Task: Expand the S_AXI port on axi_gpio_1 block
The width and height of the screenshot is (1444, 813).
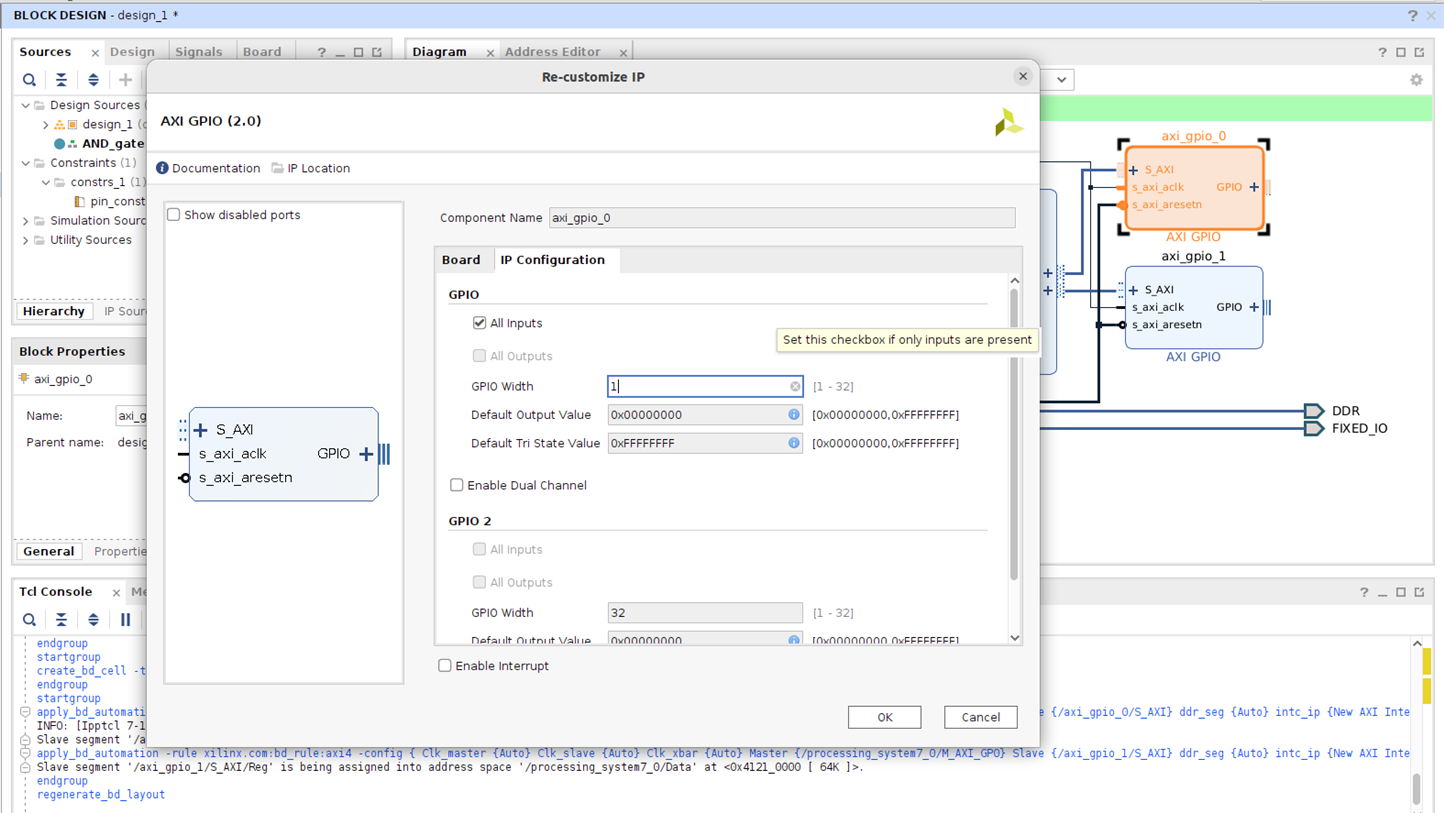Action: click(1133, 290)
